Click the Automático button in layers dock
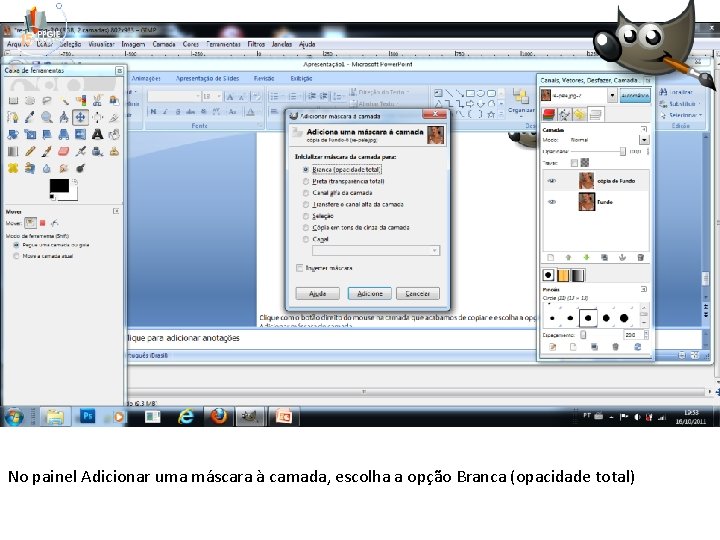The width and height of the screenshot is (720, 540). pyautogui.click(x=635, y=96)
